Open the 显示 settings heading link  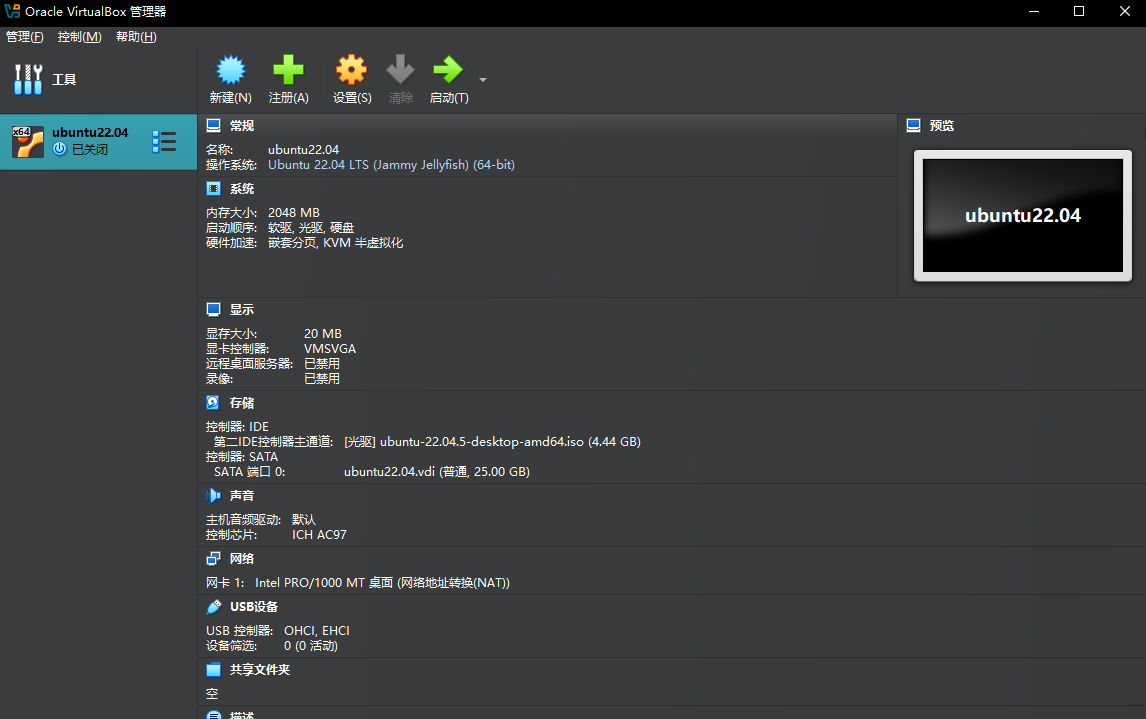point(242,310)
